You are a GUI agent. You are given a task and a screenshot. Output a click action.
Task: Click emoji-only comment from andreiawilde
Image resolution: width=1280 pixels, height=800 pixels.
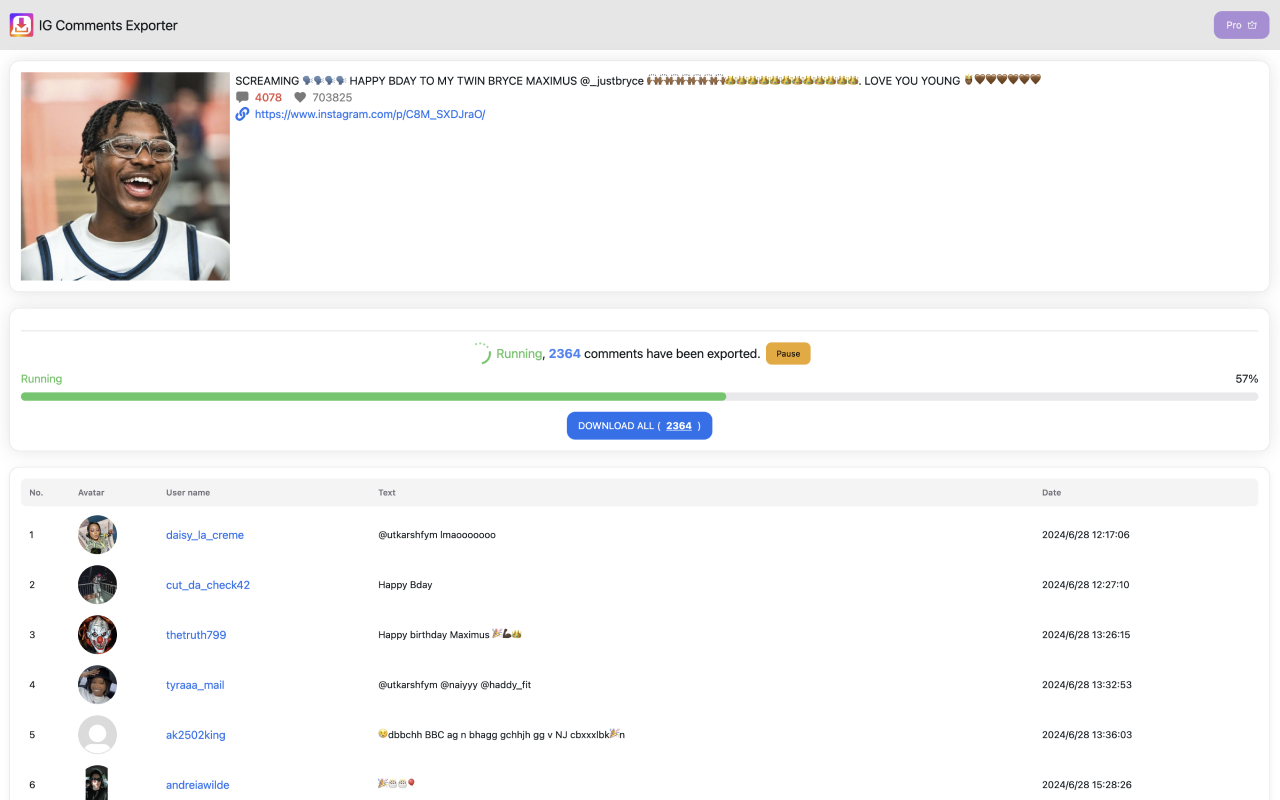pyautogui.click(x=396, y=783)
